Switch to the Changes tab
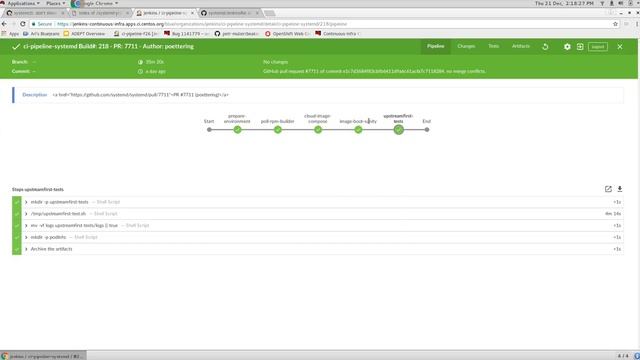 point(466,47)
